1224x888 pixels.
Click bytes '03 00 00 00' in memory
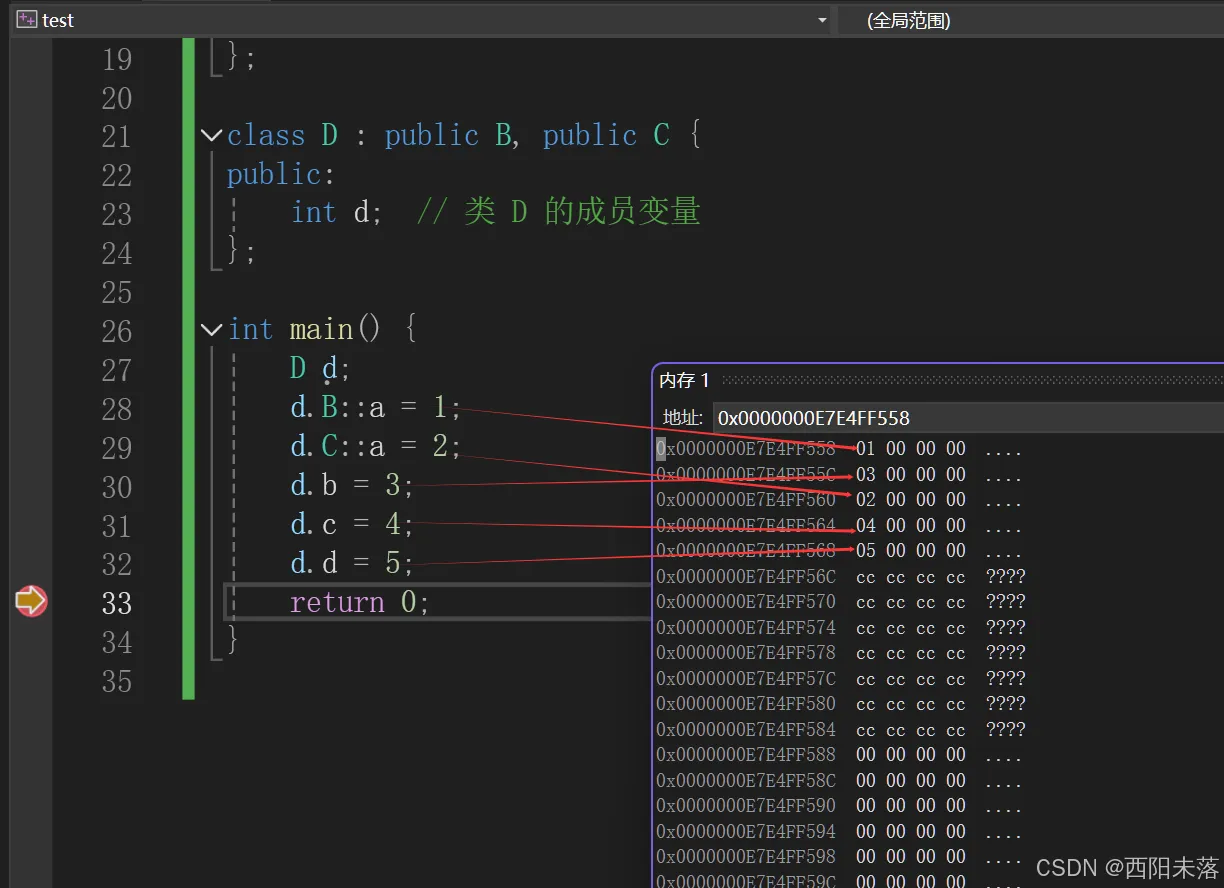(911, 474)
